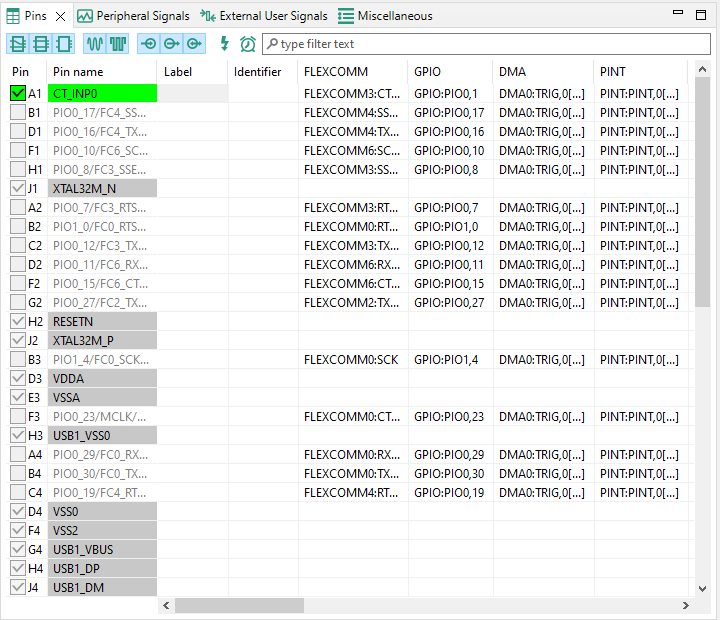Click the horizontal scrollbar right arrow
The width and height of the screenshot is (720, 620).
[686, 605]
